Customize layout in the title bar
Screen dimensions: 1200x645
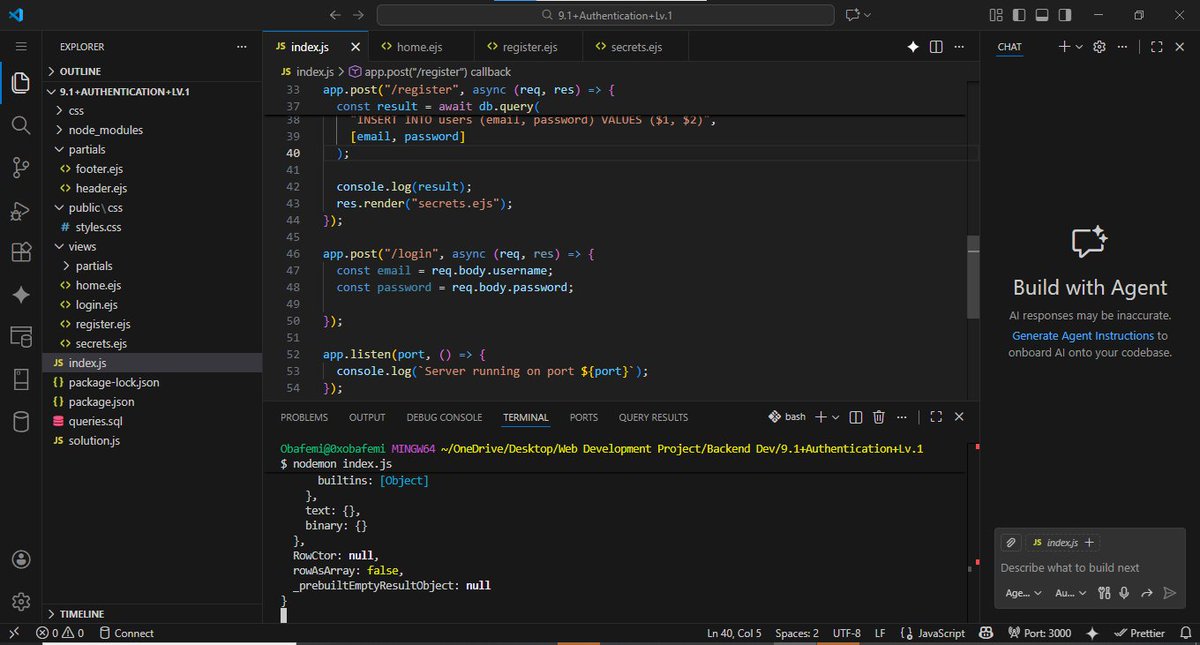(995, 15)
